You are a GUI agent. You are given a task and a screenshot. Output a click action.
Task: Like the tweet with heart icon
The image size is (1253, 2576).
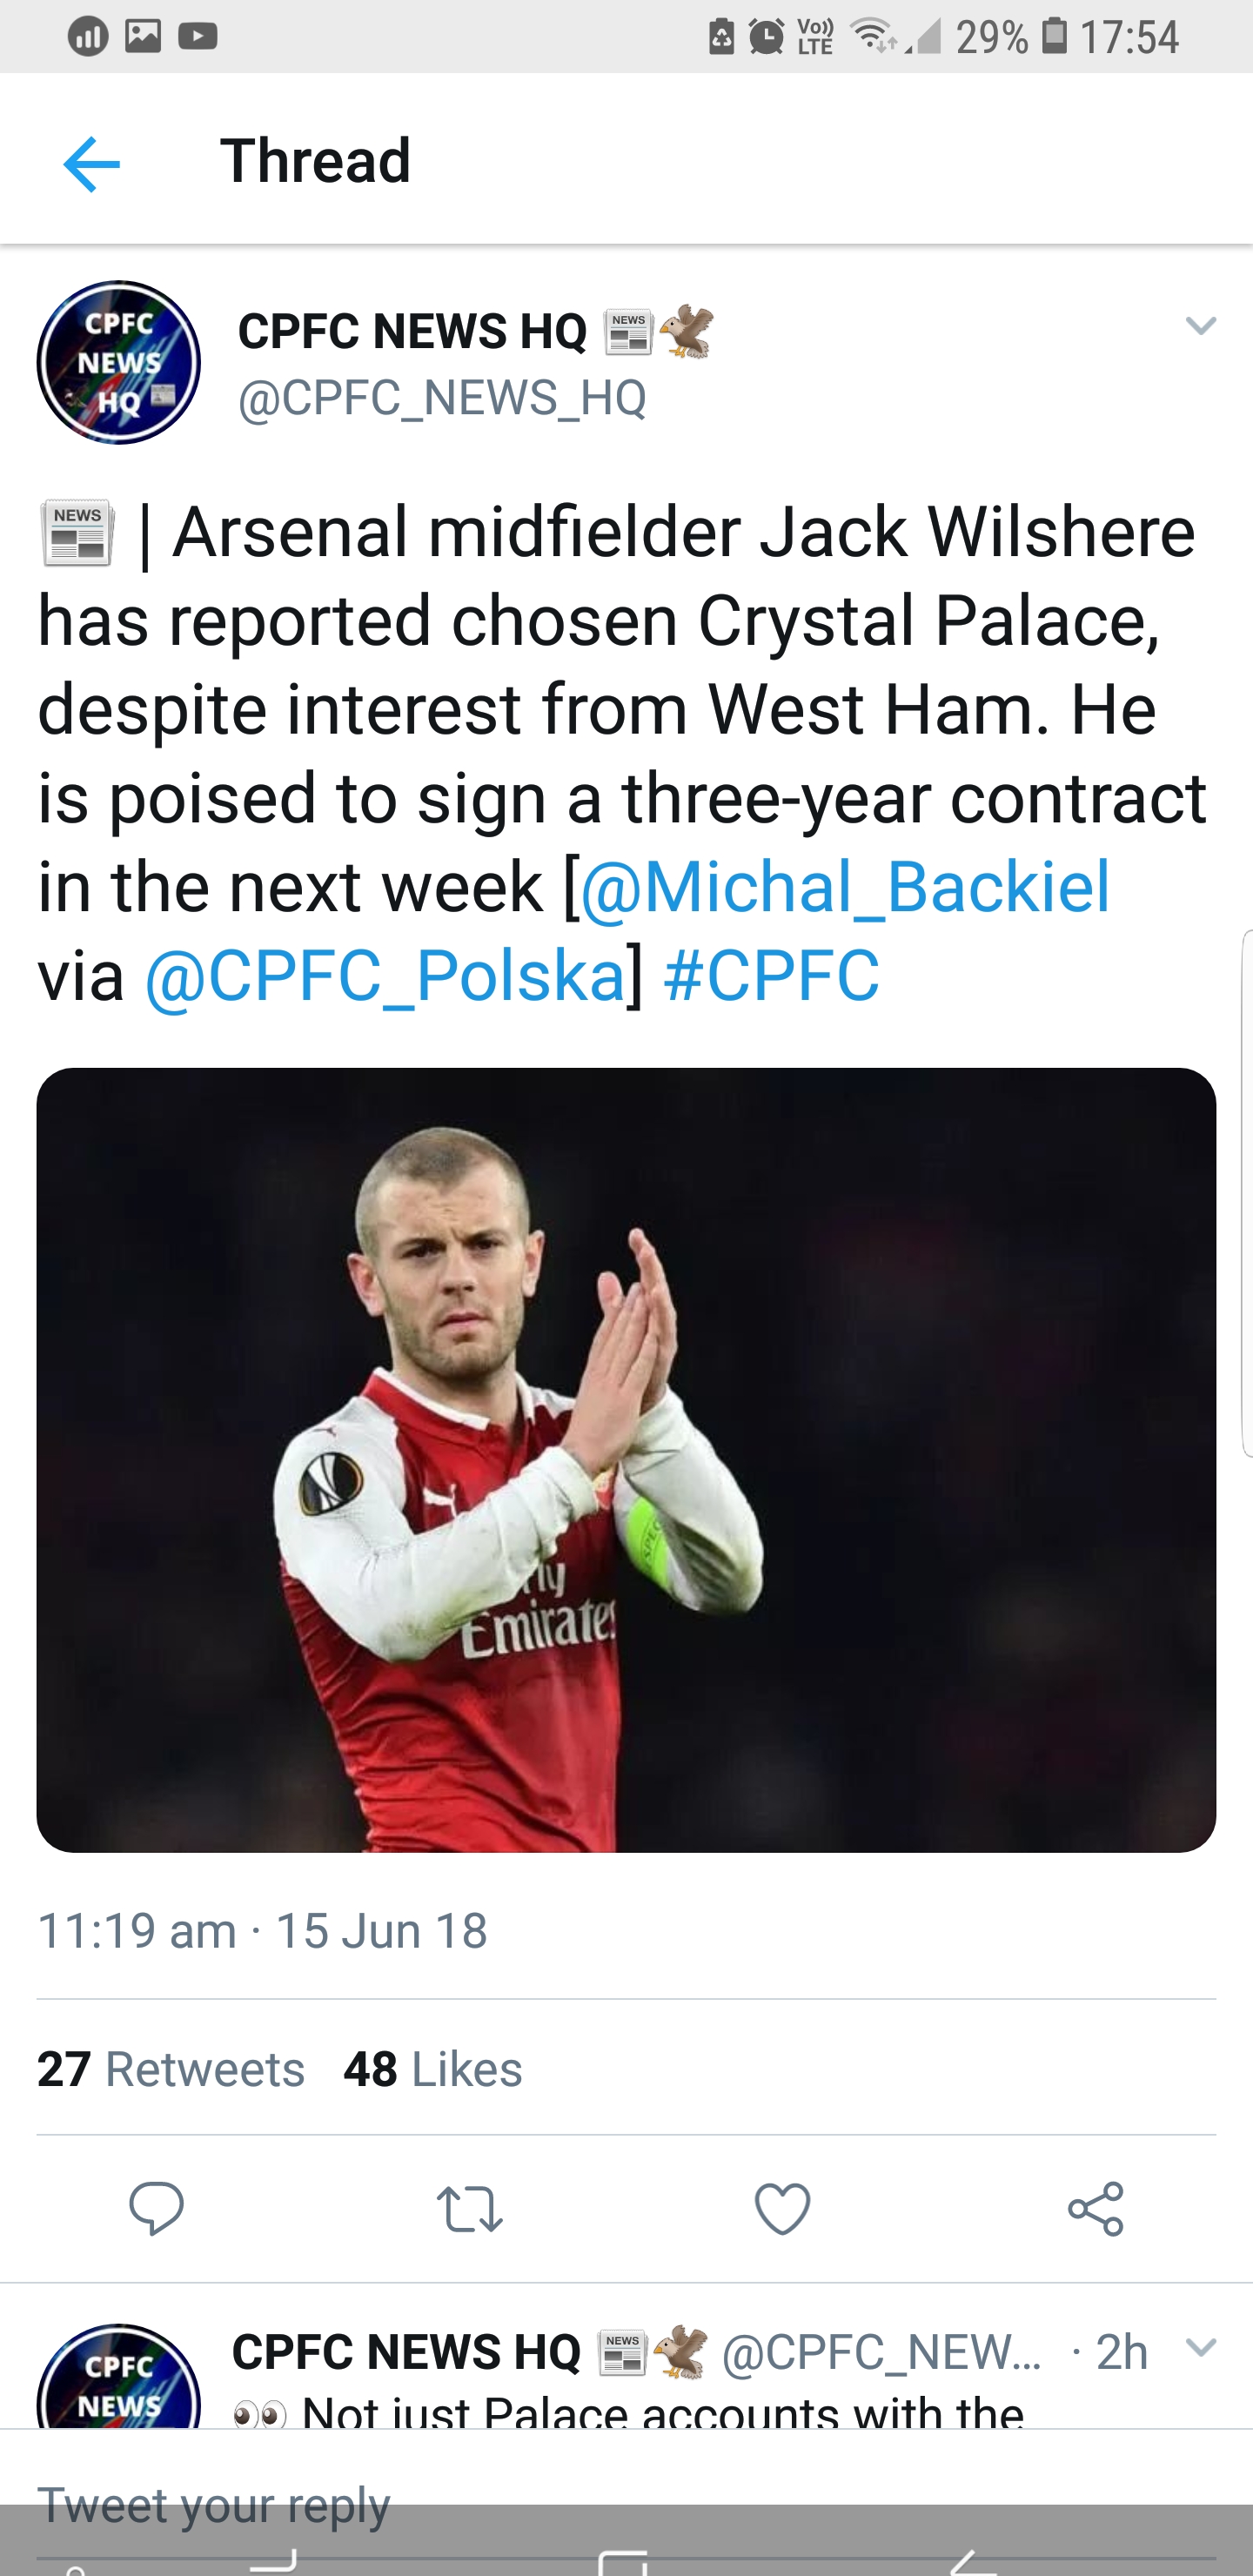pos(782,2208)
